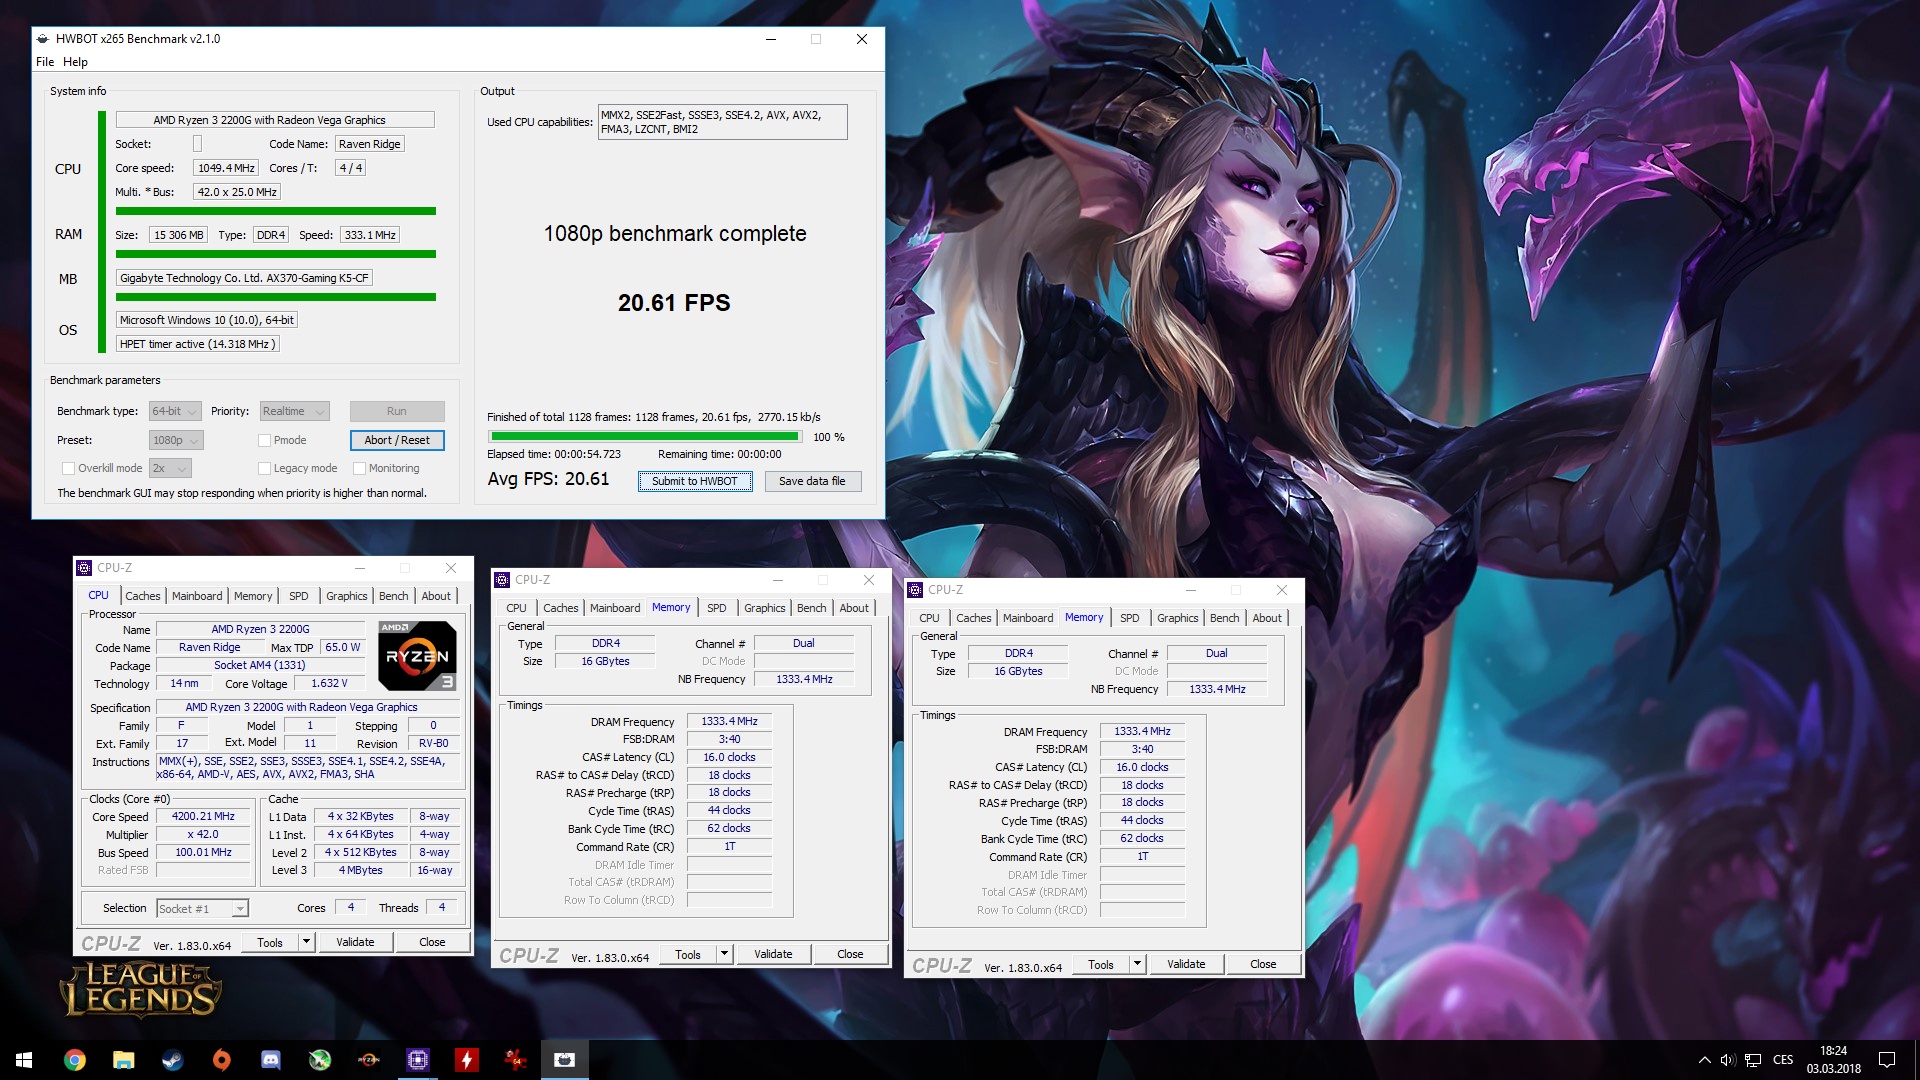
Task: Open the Windows Start menu
Action: (x=24, y=1060)
